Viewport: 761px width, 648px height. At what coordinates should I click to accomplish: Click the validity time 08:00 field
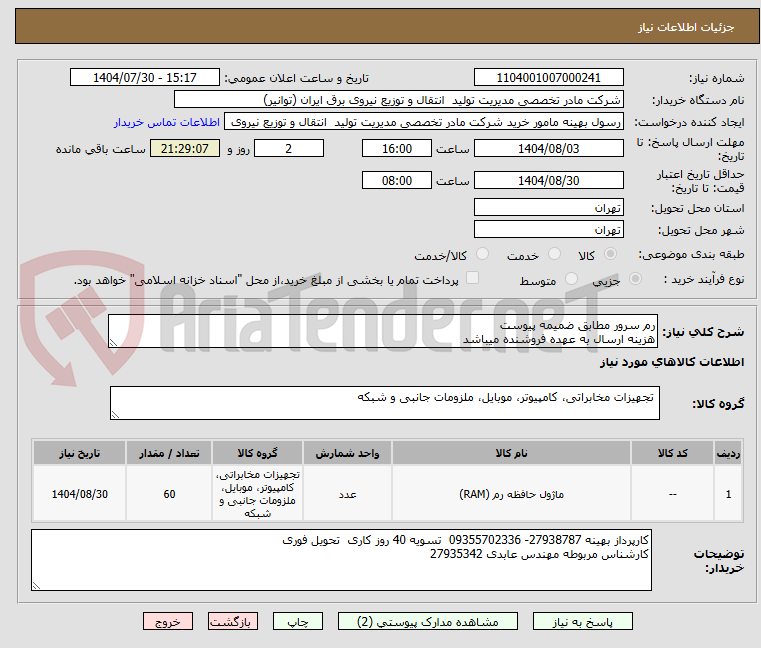(x=397, y=181)
